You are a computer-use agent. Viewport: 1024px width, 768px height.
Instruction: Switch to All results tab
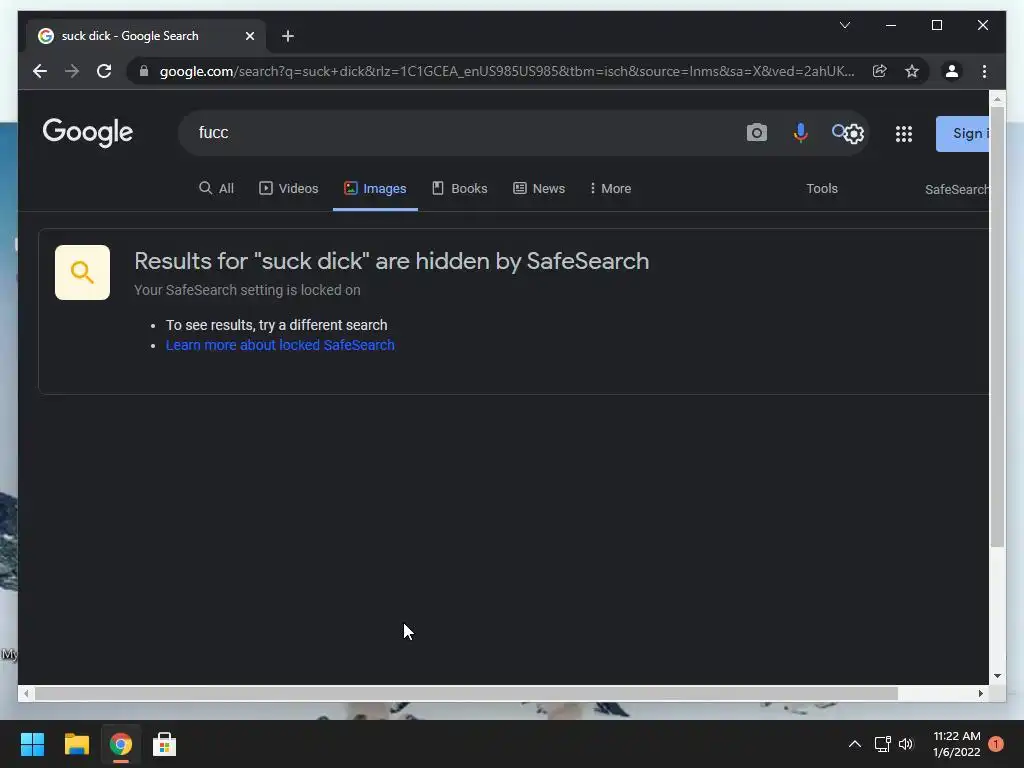[x=216, y=188]
